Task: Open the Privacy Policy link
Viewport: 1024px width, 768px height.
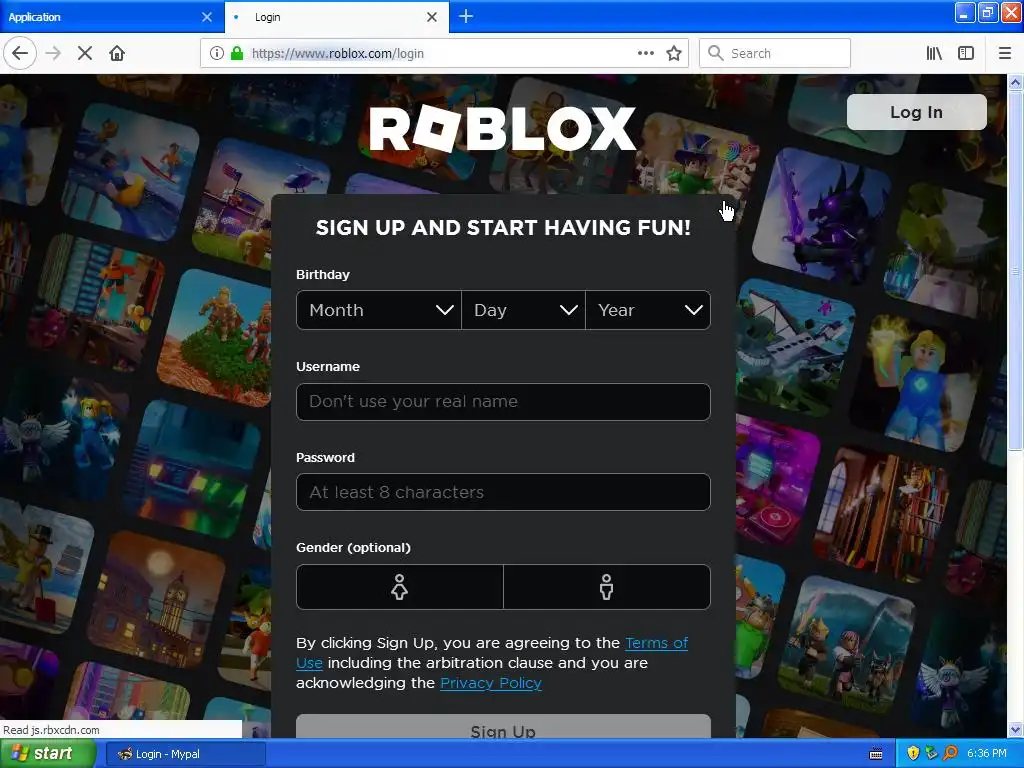Action: [490, 683]
